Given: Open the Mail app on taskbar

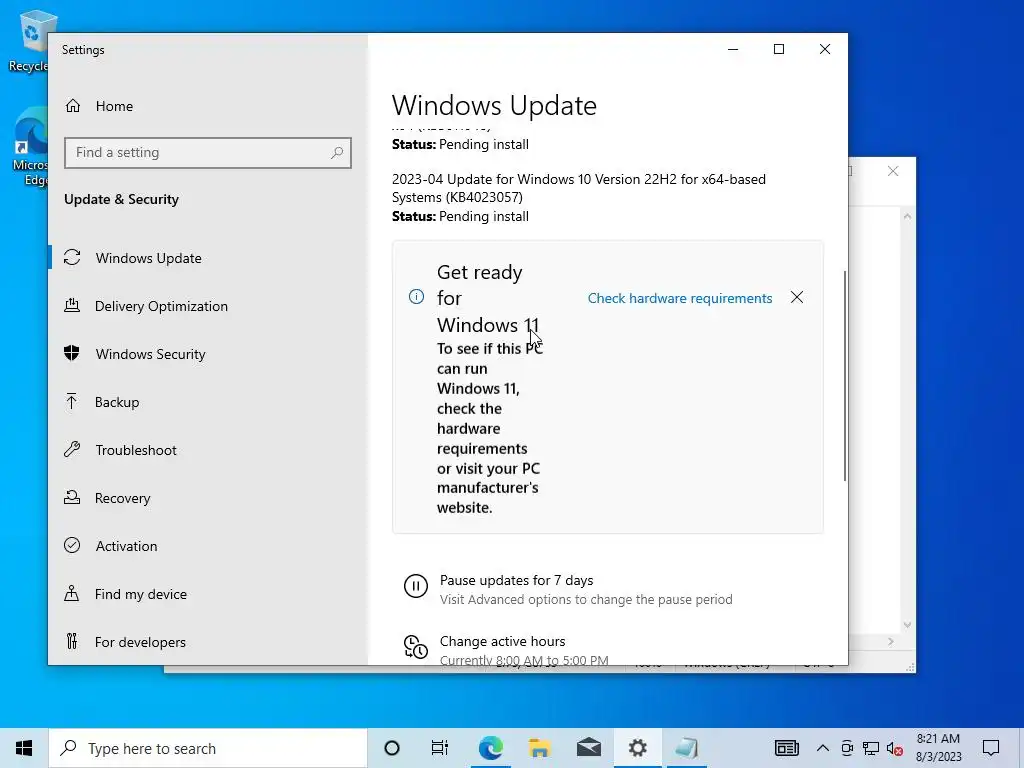Looking at the screenshot, I should 588,748.
